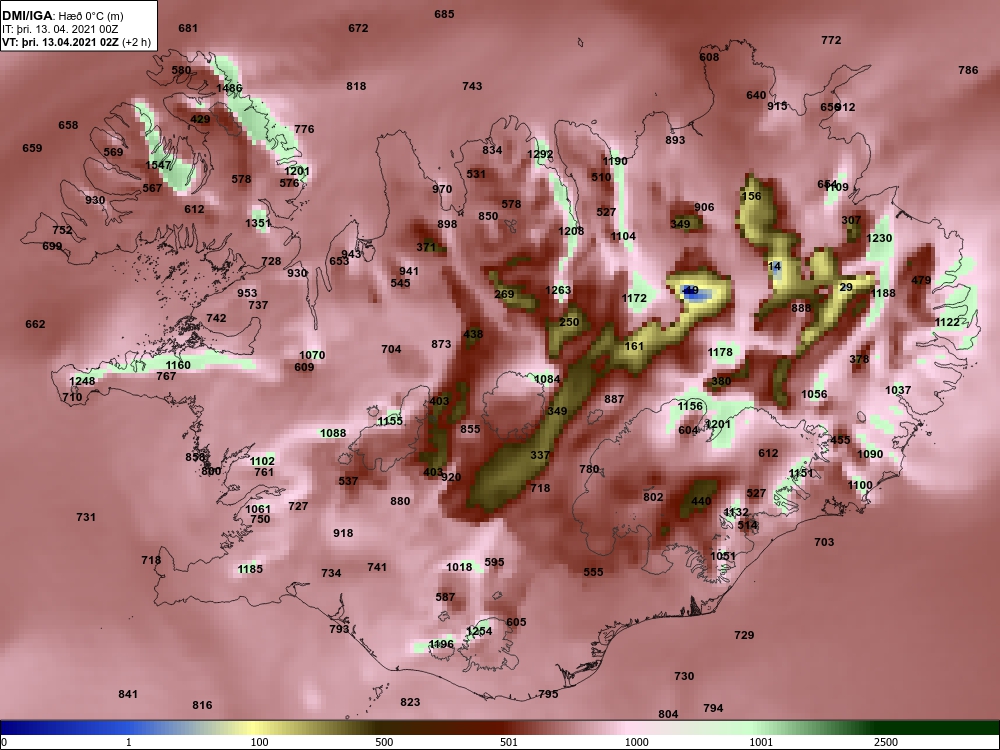Viewport: 1000px width, 750px height.
Task: Select the map value 906
Action: point(704,207)
